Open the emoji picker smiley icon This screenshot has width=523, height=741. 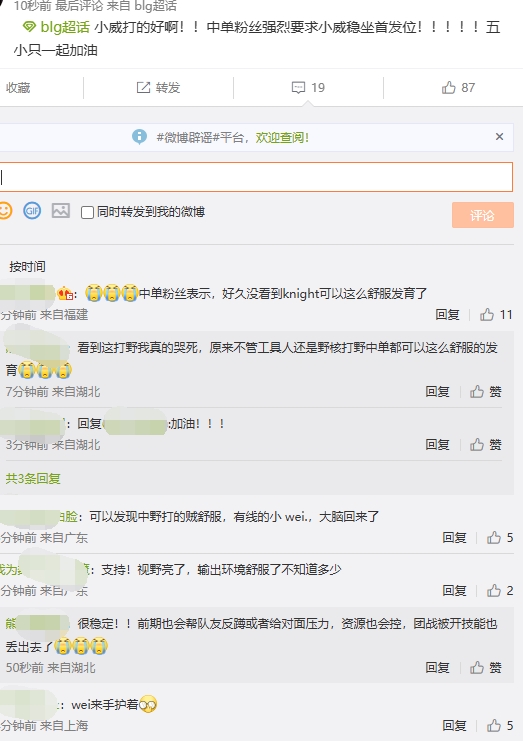tap(5, 211)
